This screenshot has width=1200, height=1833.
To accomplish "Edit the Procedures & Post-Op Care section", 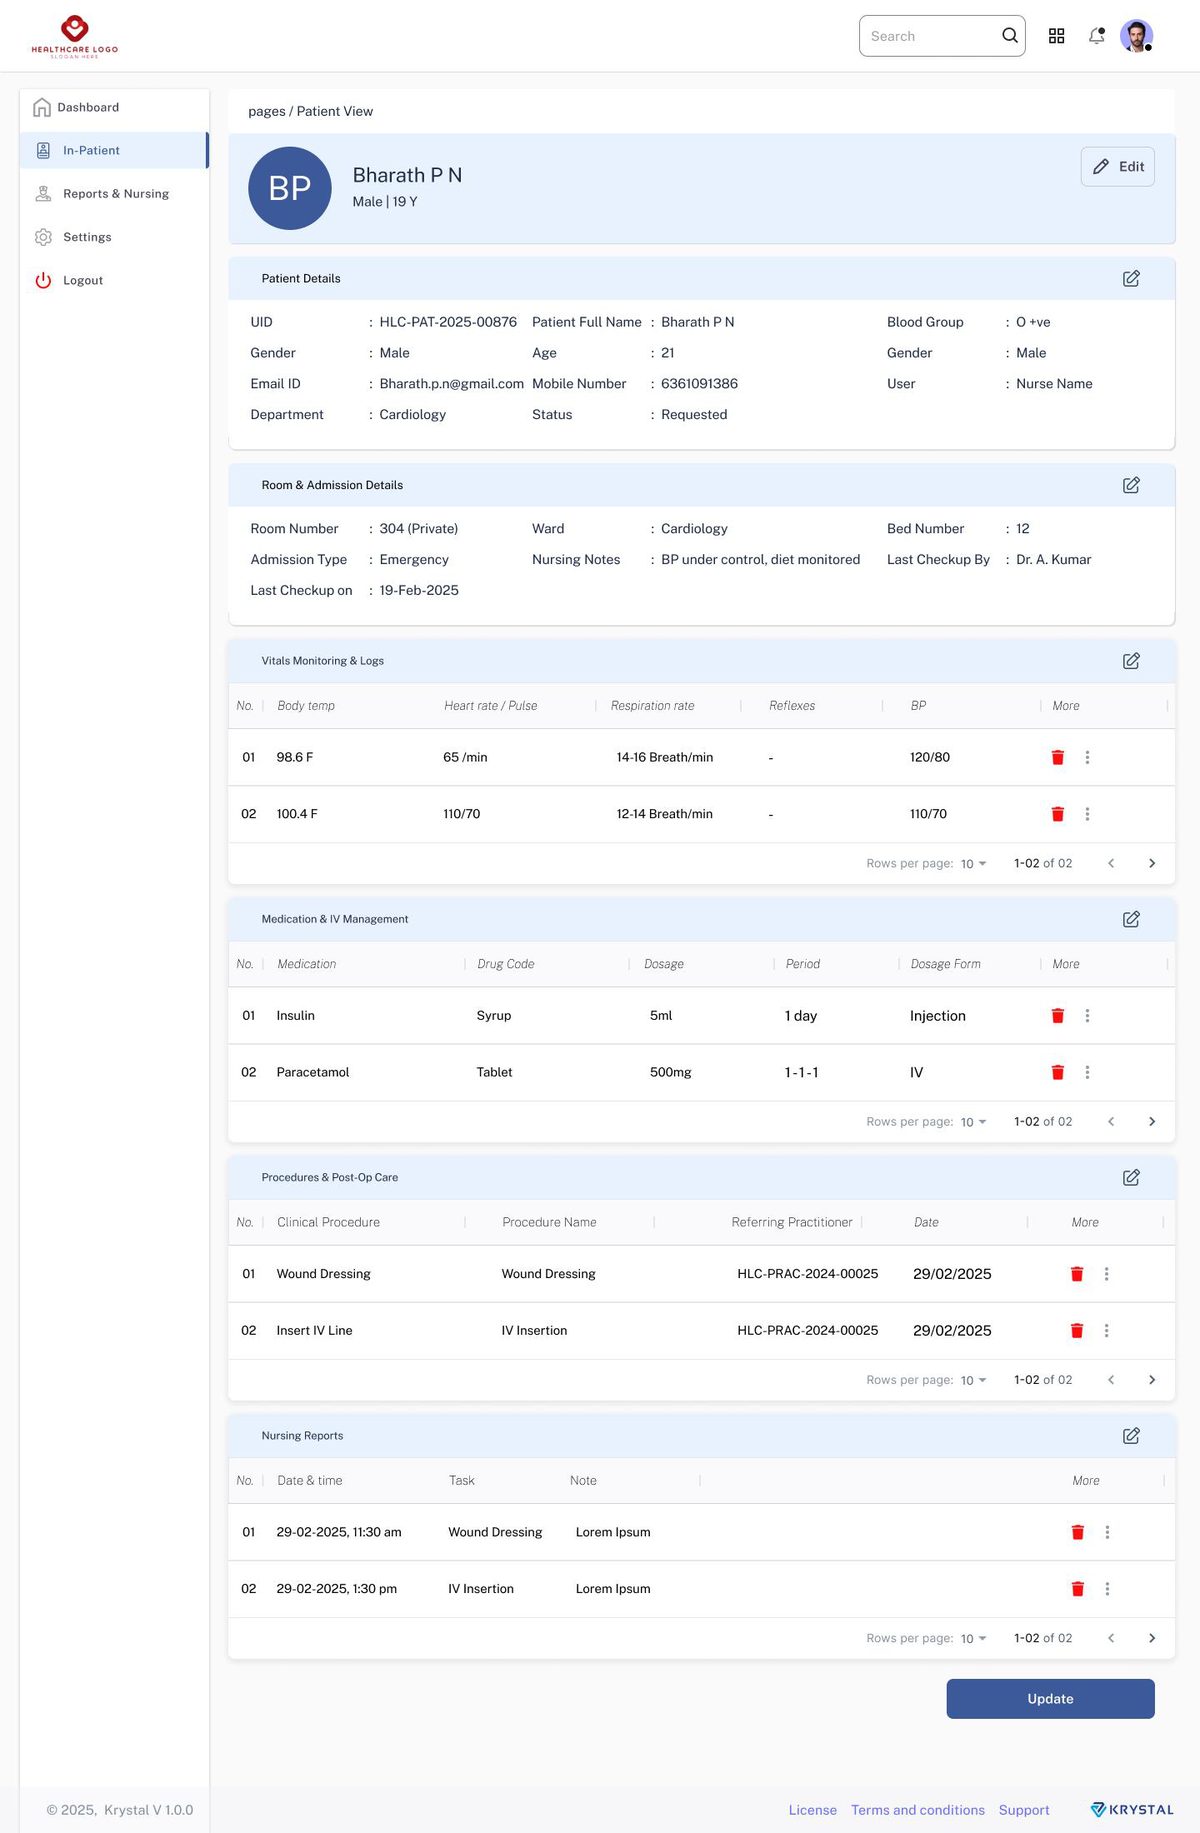I will 1131,1177.
